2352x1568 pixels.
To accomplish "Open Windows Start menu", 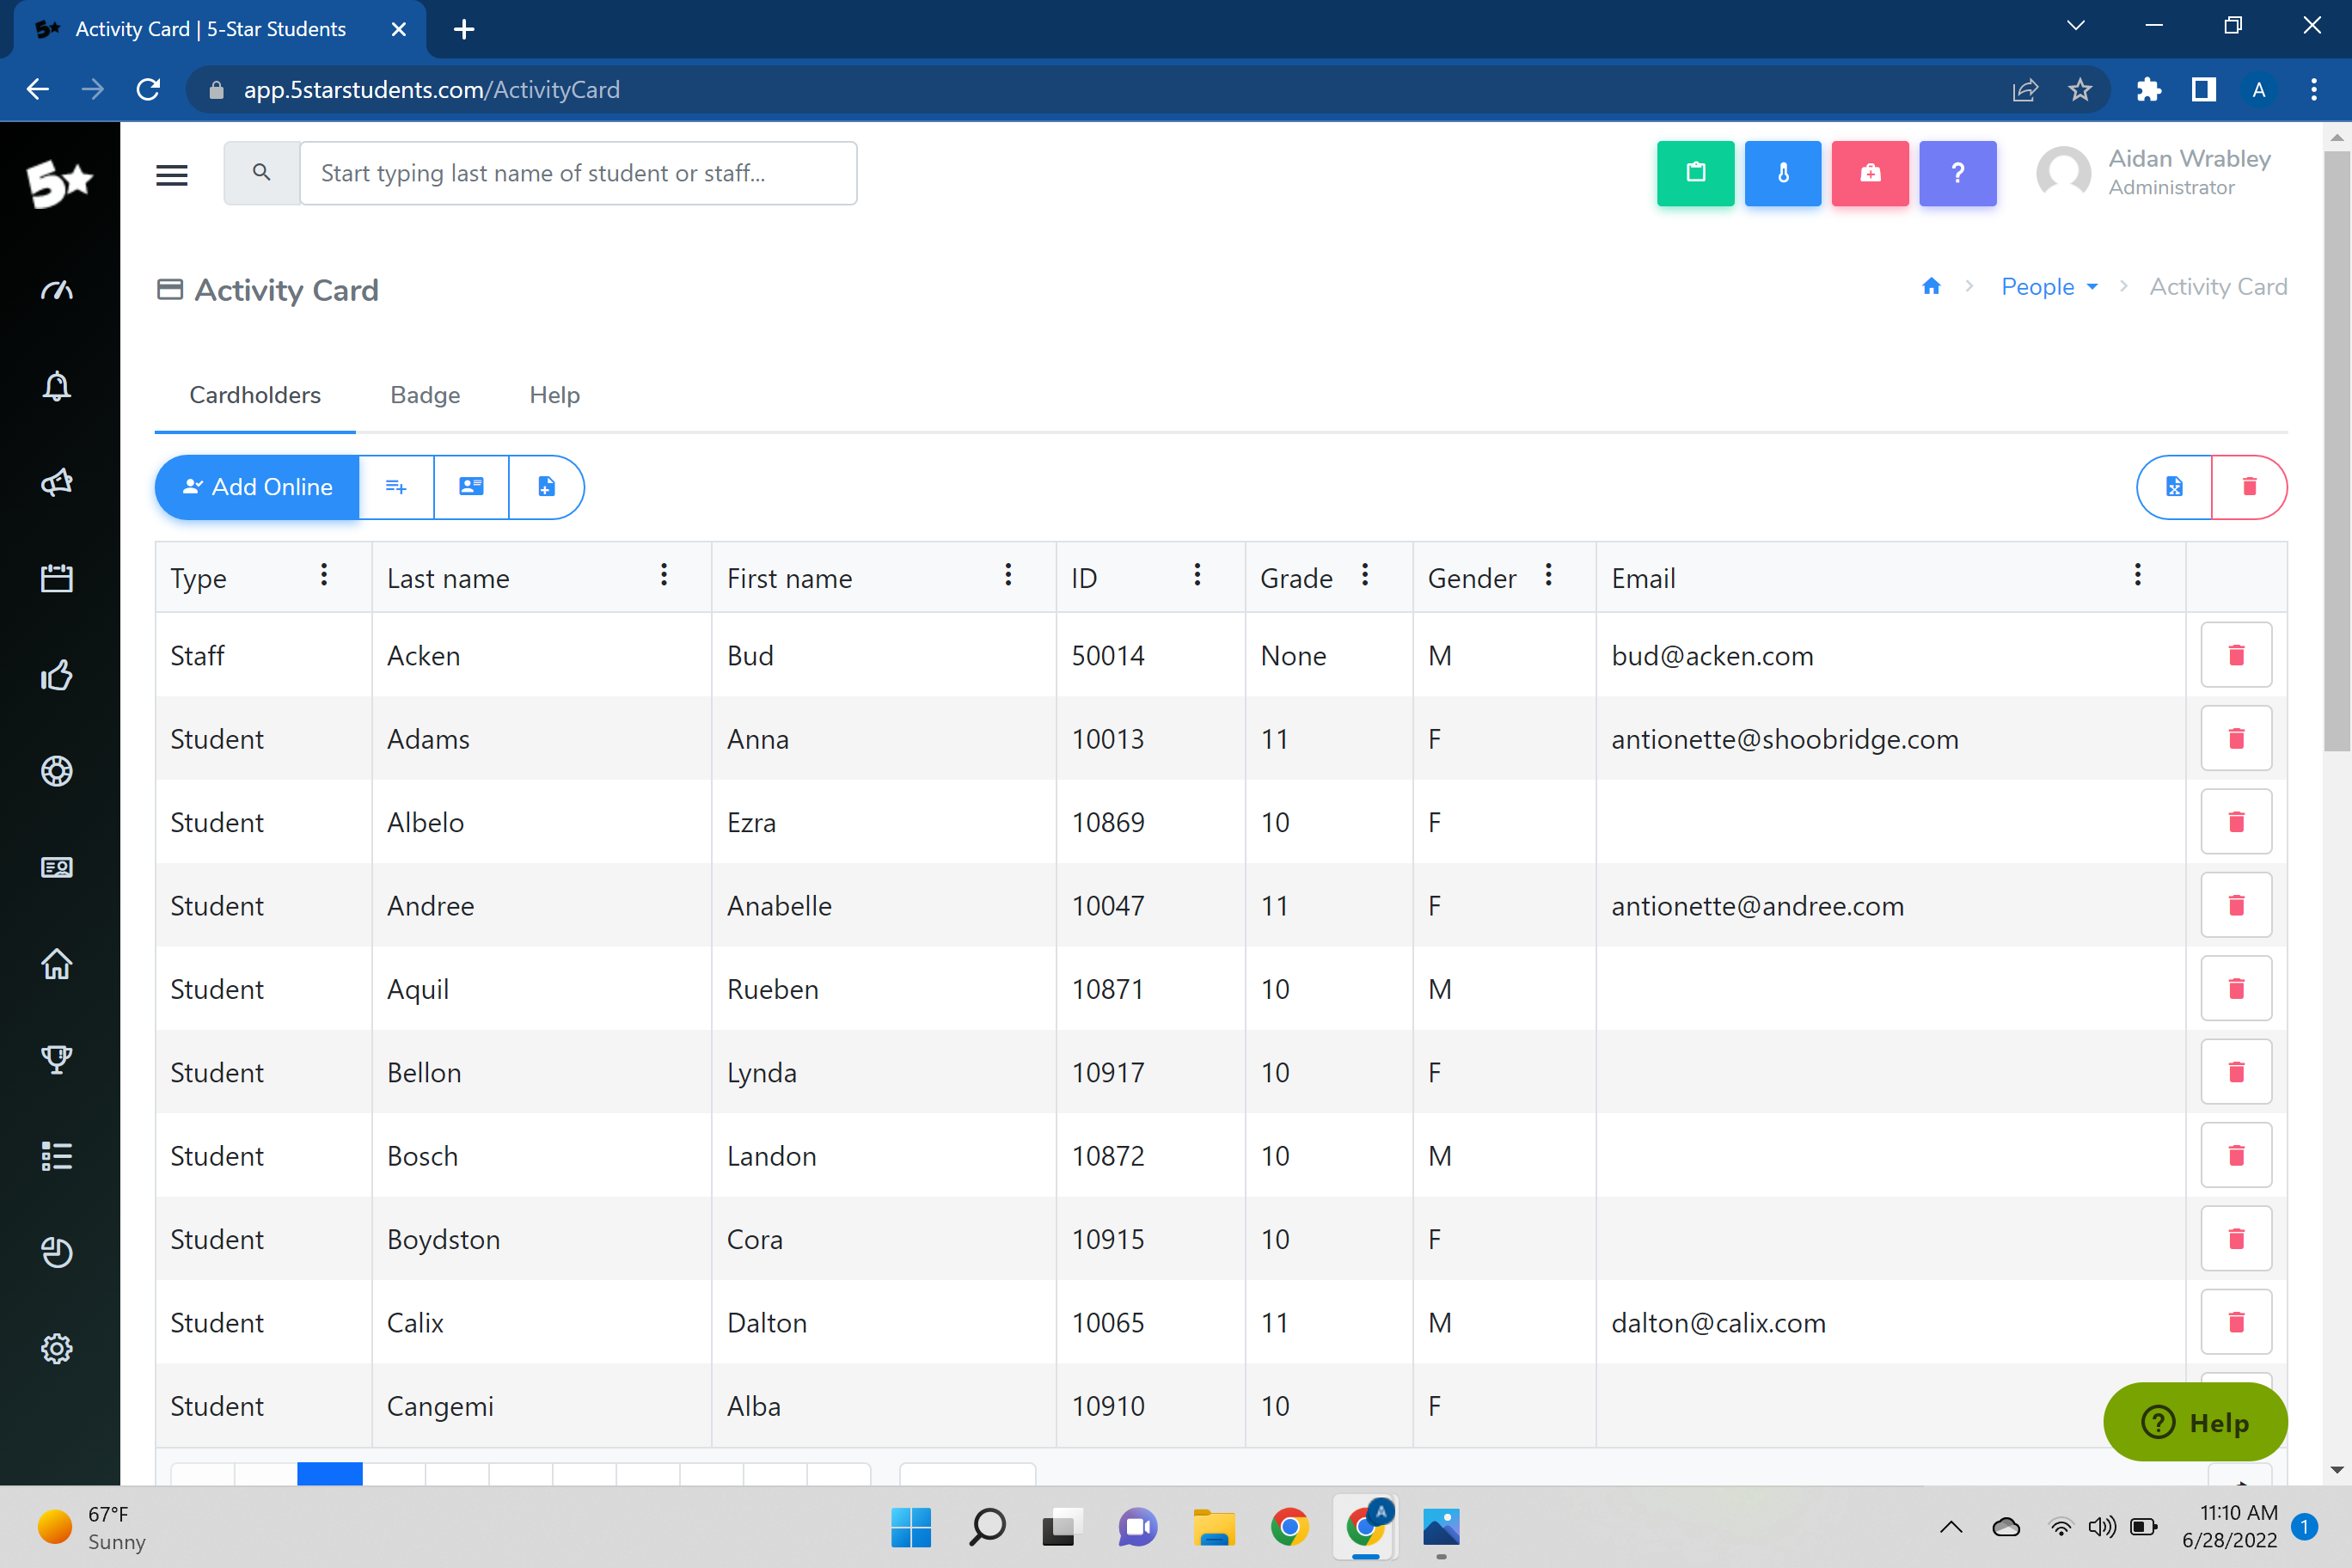I will (911, 1527).
